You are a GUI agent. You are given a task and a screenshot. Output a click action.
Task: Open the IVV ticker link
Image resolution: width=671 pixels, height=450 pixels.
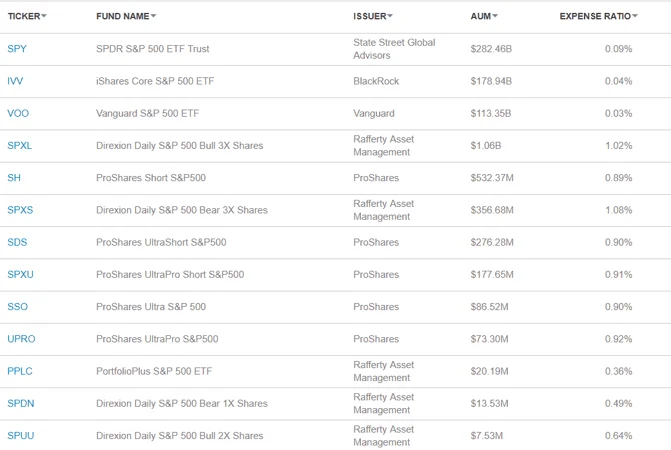[15, 81]
